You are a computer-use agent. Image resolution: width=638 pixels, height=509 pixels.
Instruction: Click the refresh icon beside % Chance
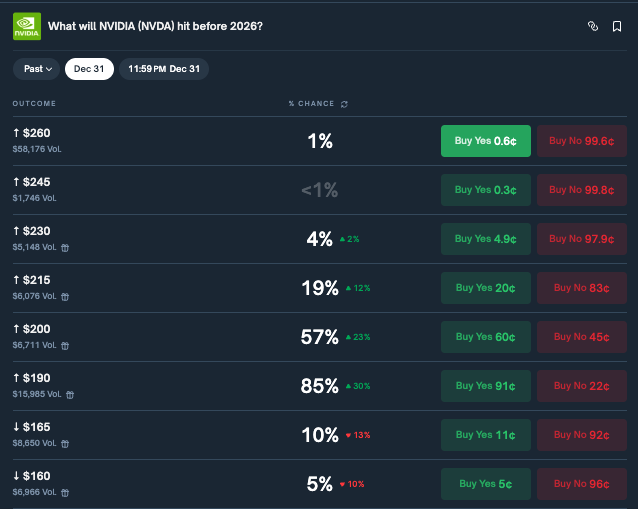click(x=344, y=104)
